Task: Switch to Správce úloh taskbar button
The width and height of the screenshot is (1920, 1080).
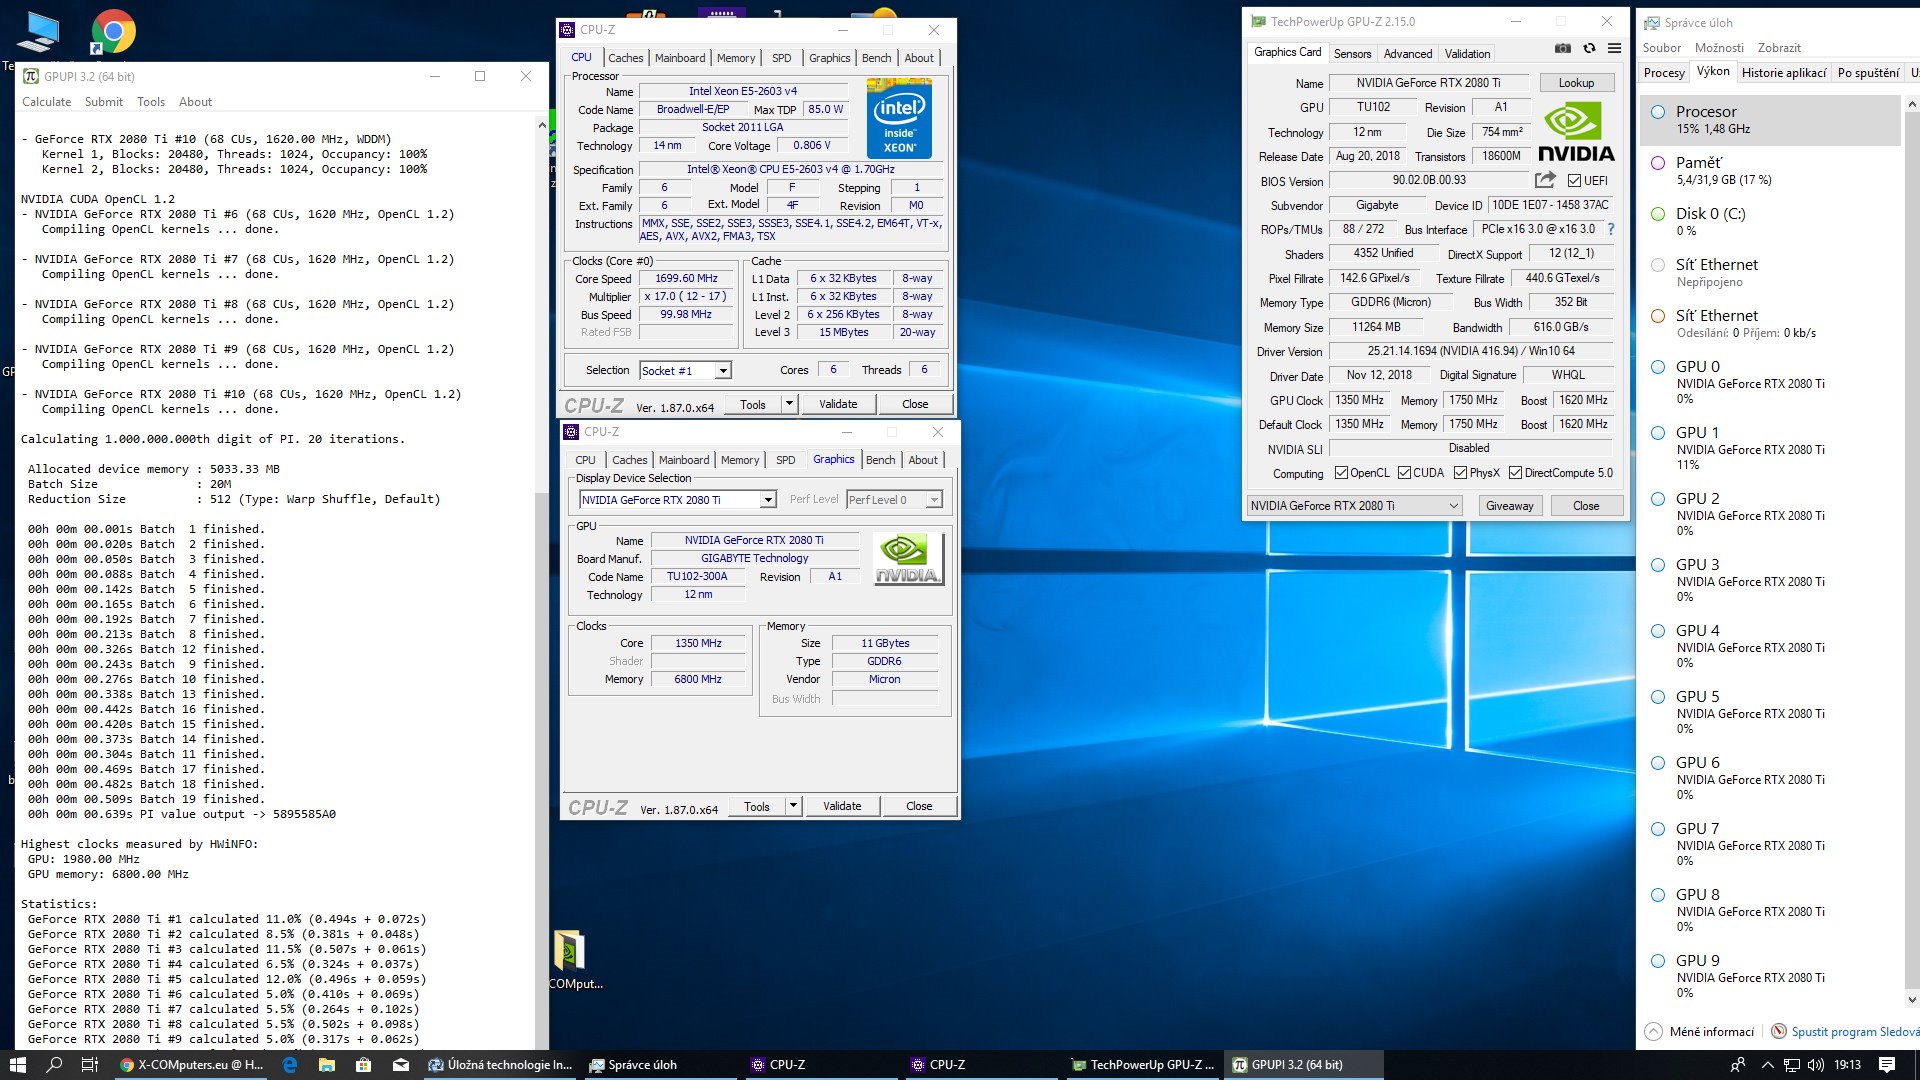Action: tap(660, 1065)
